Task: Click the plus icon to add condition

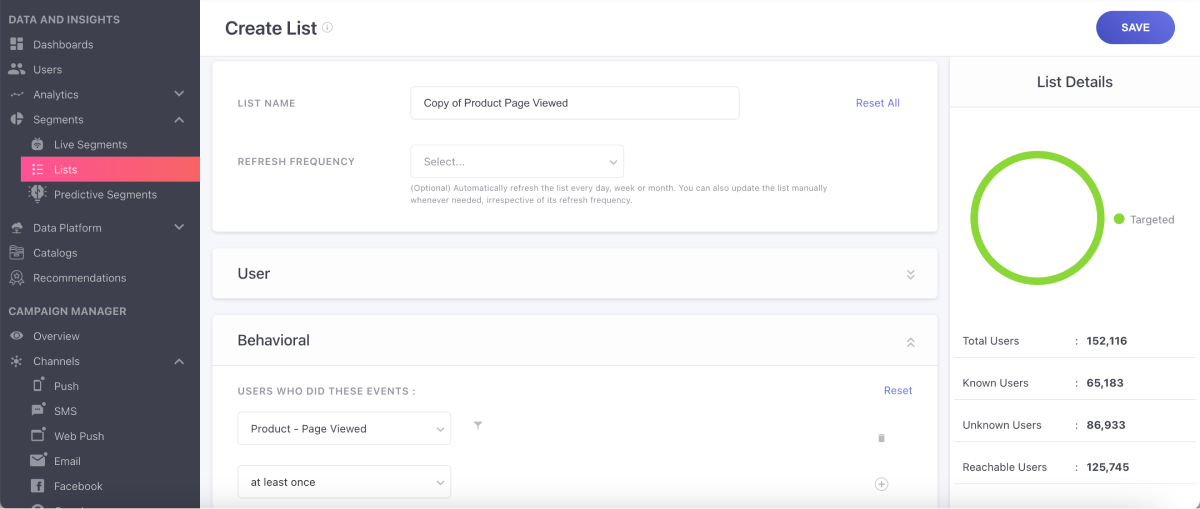Action: coord(881,484)
